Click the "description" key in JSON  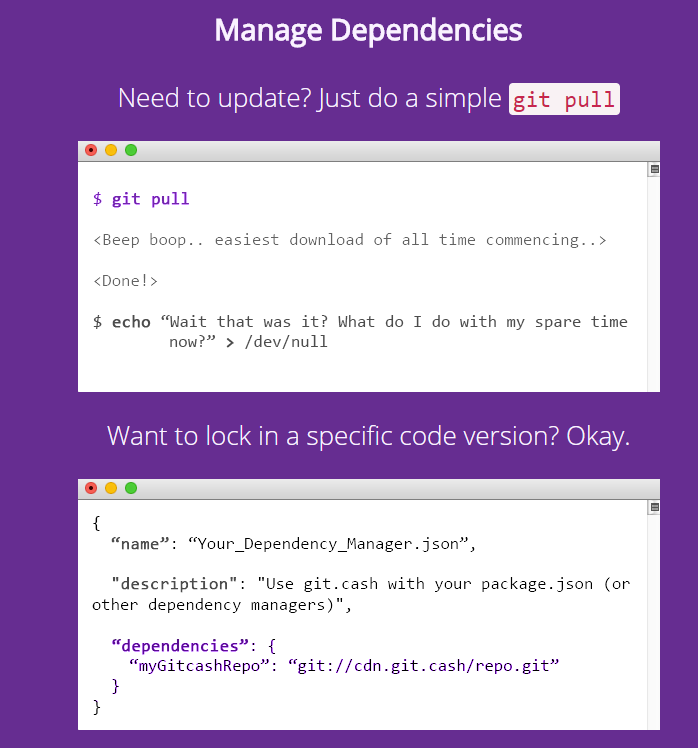[174, 584]
